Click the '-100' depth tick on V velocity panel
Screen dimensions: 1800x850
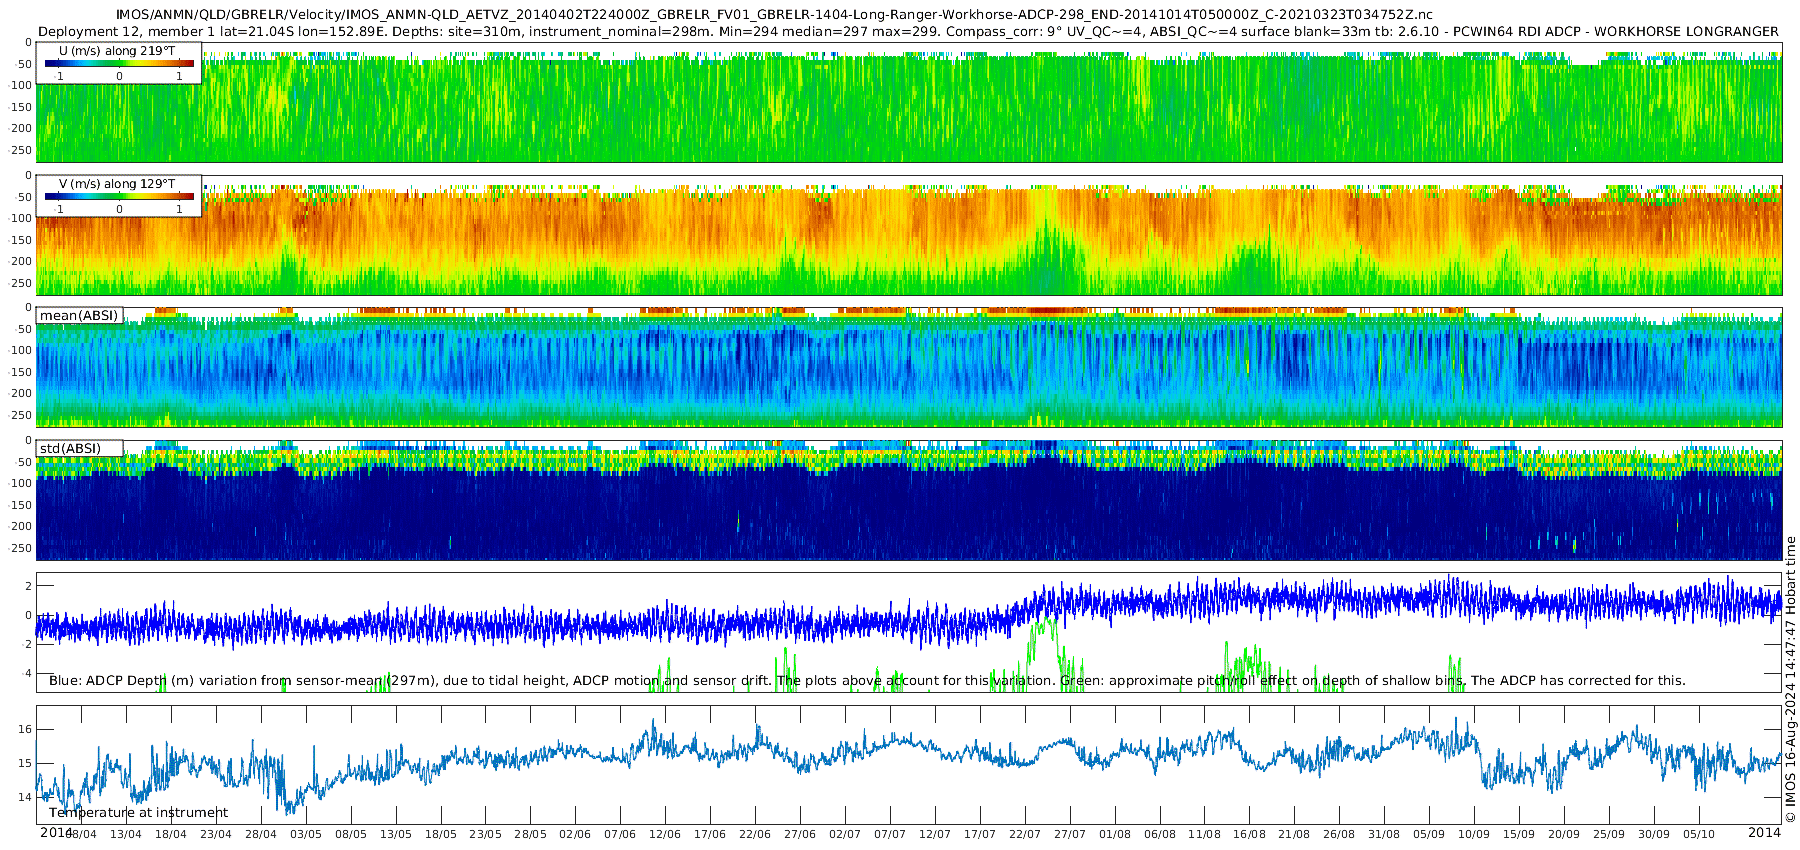point(21,219)
